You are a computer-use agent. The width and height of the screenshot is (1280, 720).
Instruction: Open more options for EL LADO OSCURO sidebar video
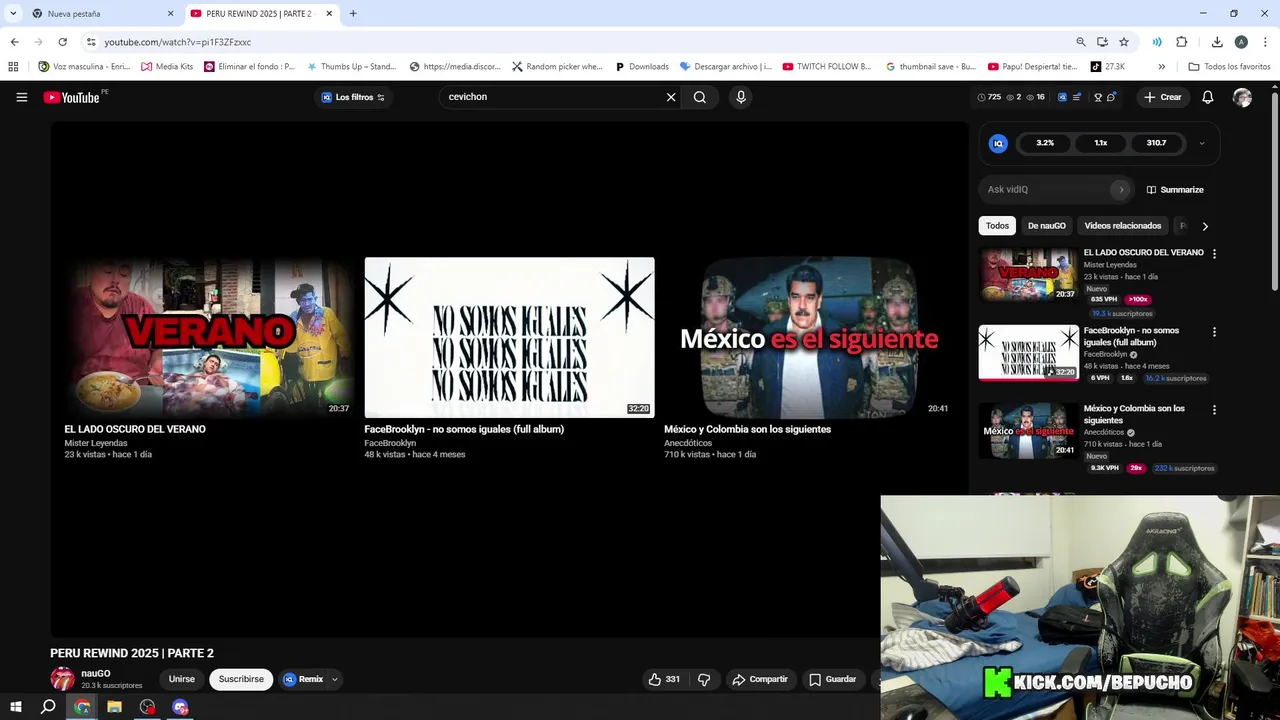(1214, 254)
